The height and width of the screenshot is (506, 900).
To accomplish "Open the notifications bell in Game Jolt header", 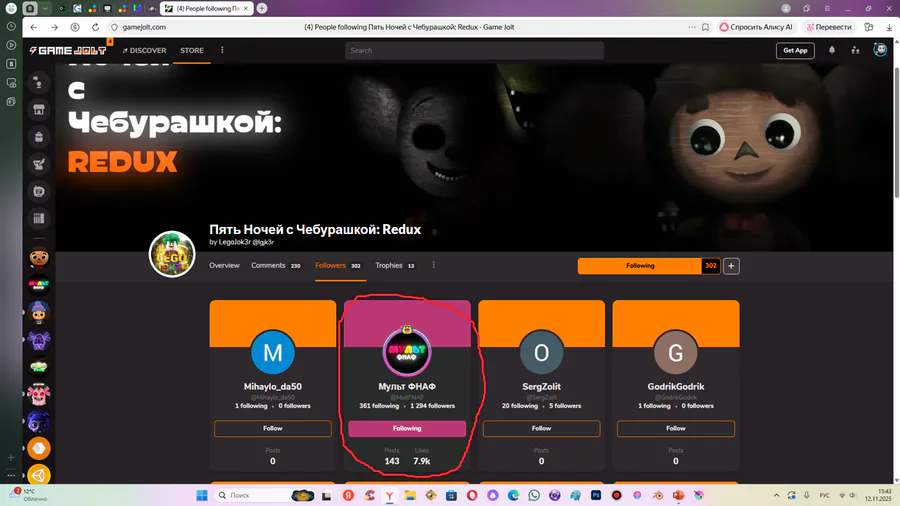I will (832, 50).
